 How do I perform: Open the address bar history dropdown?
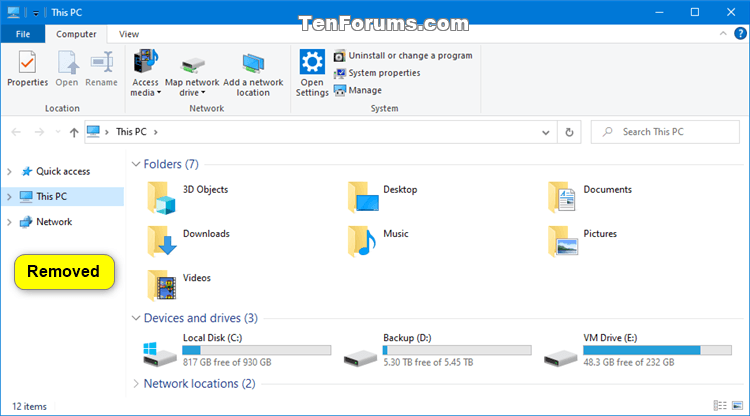(x=545, y=132)
